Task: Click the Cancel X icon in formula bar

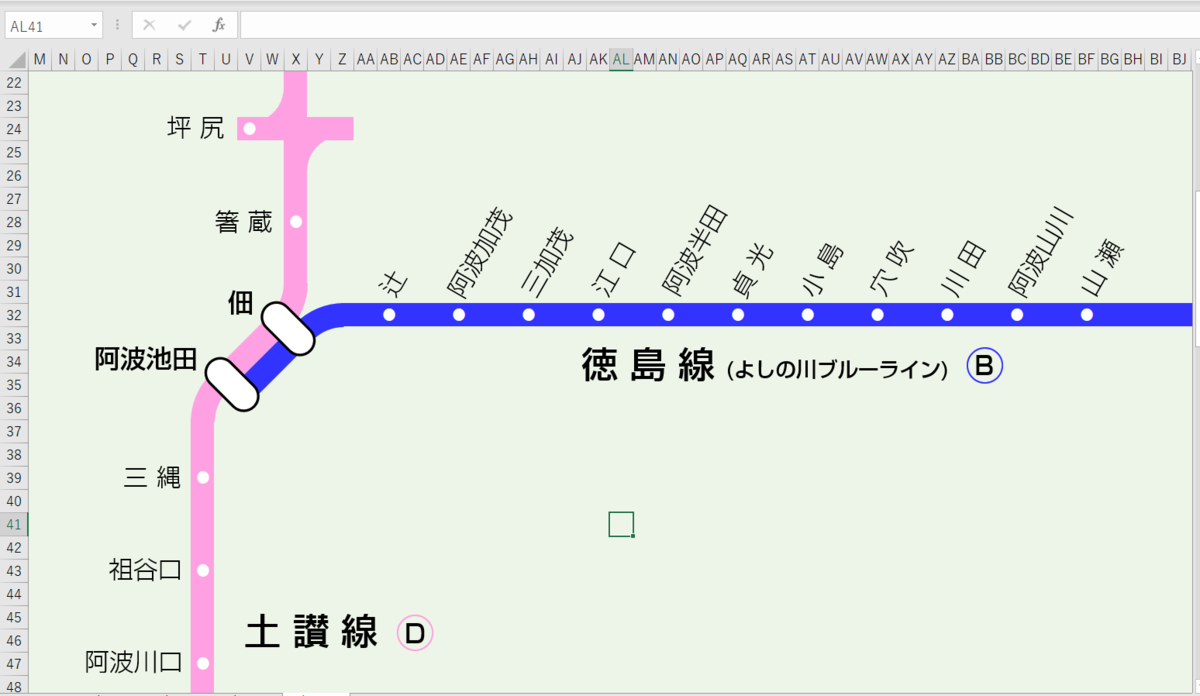Action: click(x=149, y=25)
